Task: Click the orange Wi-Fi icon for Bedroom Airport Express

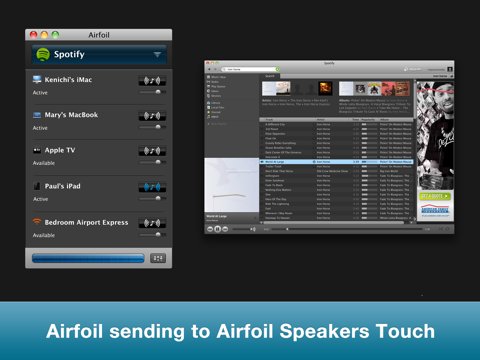Action: pos(37,221)
